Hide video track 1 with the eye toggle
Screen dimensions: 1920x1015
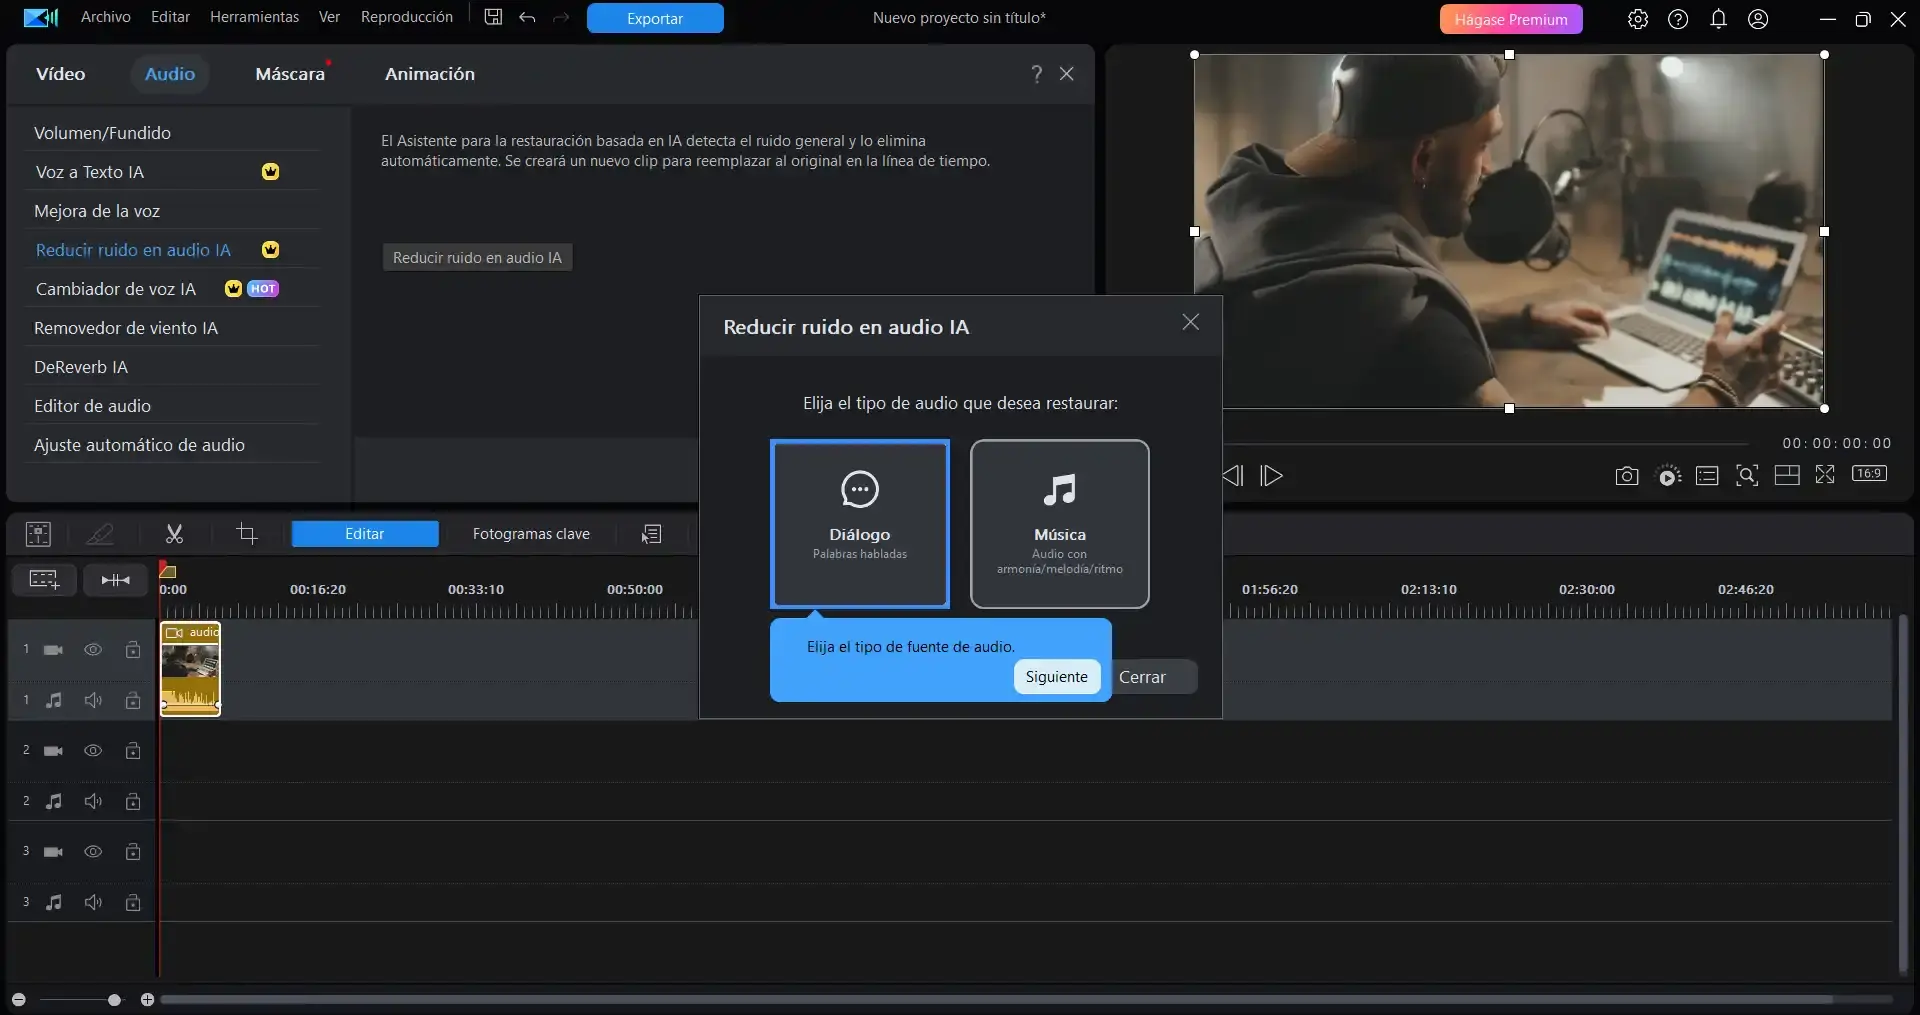click(x=93, y=649)
